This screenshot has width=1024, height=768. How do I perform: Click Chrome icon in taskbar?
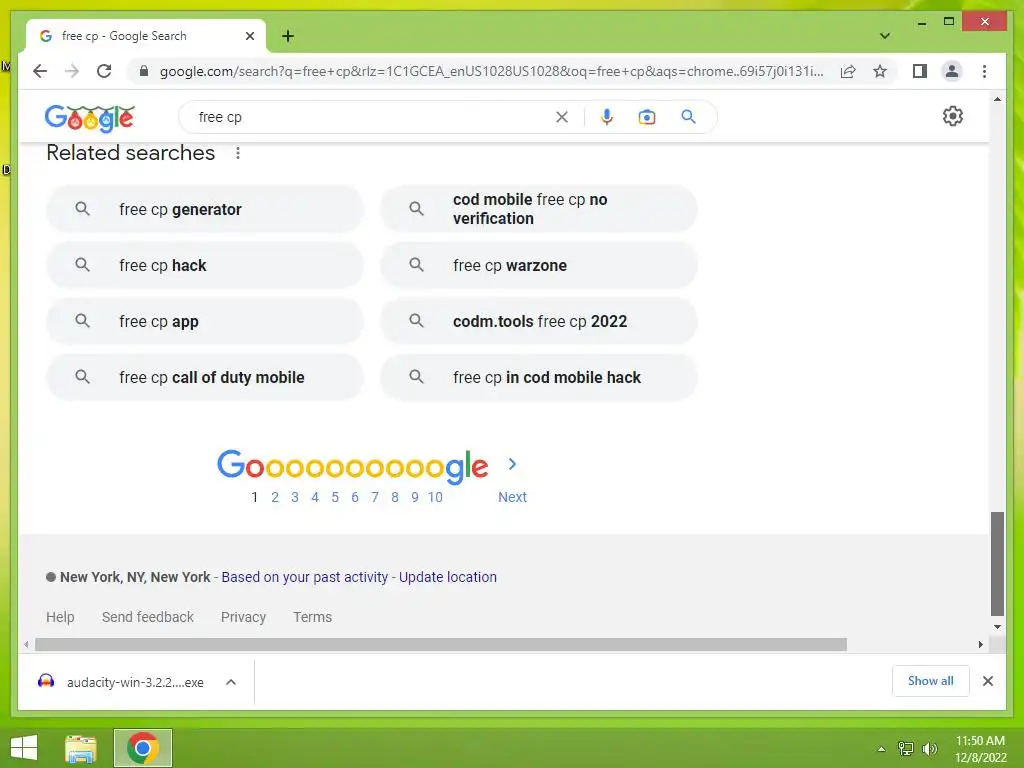142,748
